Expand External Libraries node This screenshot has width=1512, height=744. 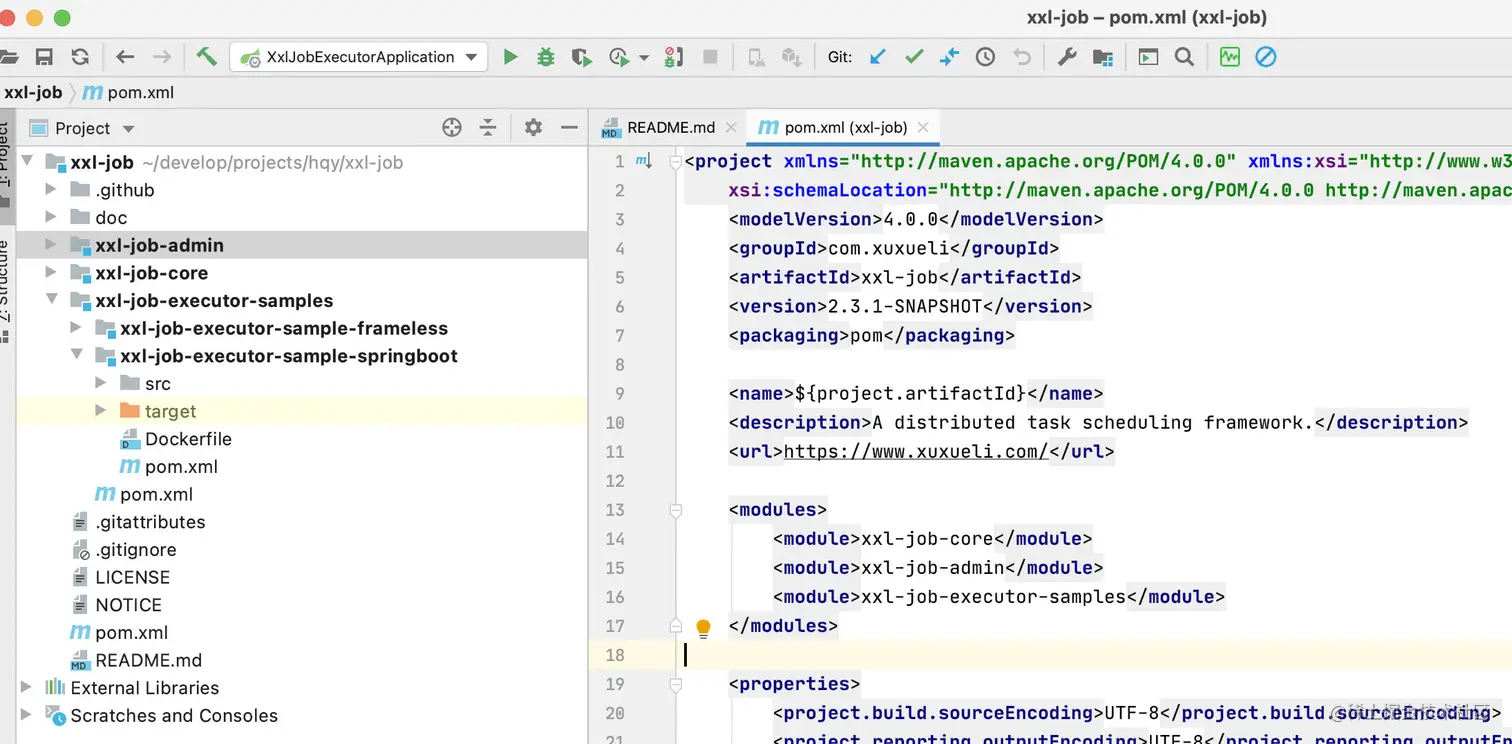click(x=27, y=687)
